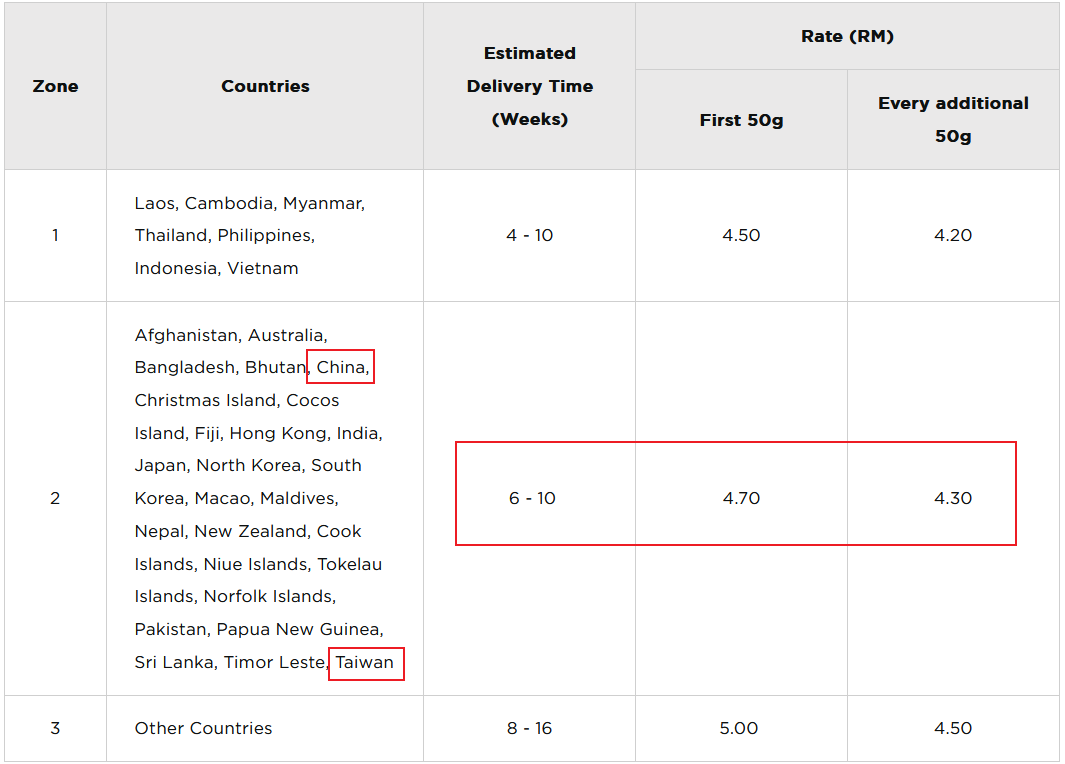Select the "Rate (RM)" header
Image resolution: width=1065 pixels, height=764 pixels.
847,36
